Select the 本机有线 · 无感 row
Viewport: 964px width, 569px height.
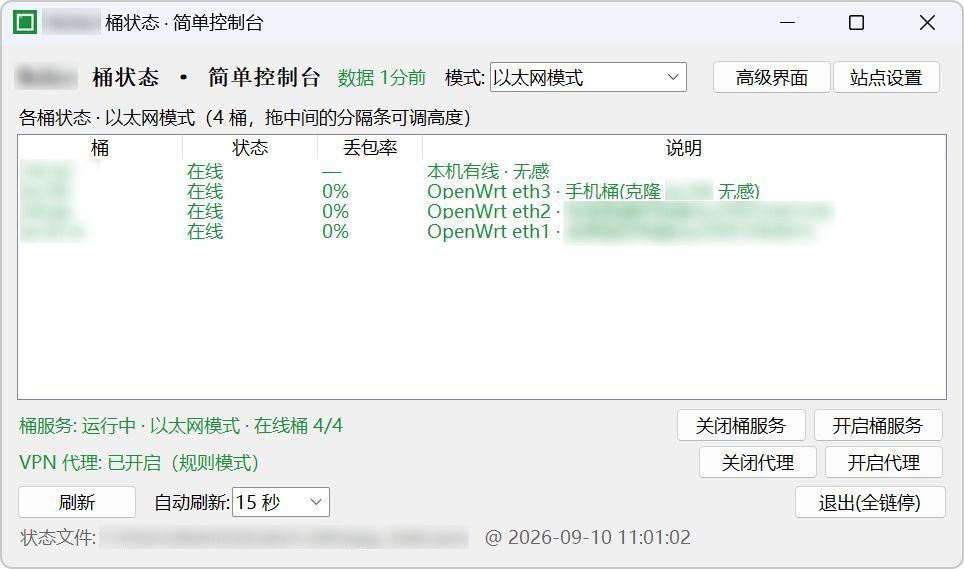click(x=481, y=171)
